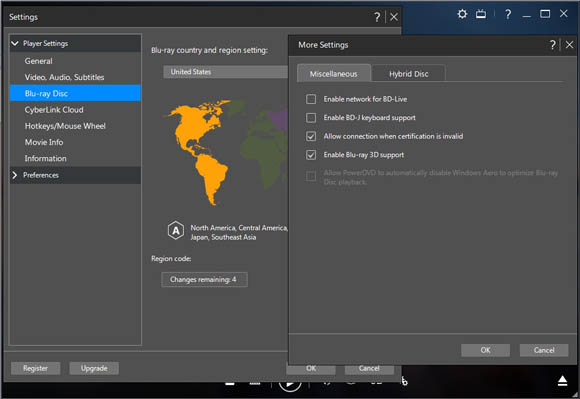Minimize the PowerDVD main window
The image size is (580, 399).
[527, 16]
